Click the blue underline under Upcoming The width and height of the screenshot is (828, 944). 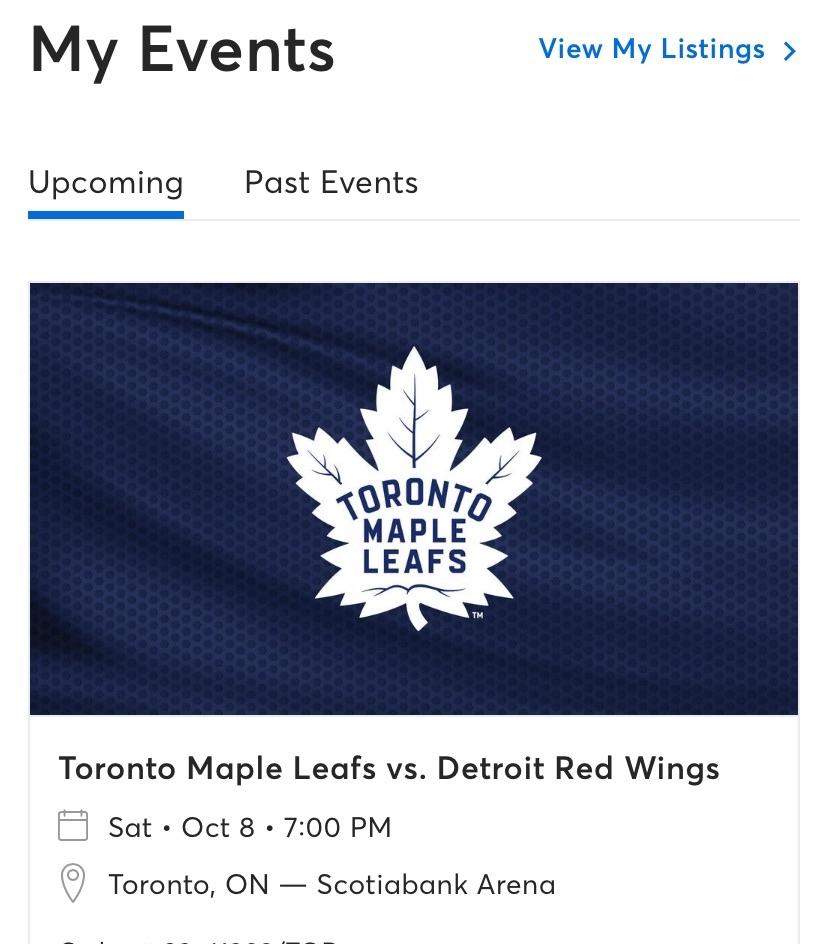106,214
